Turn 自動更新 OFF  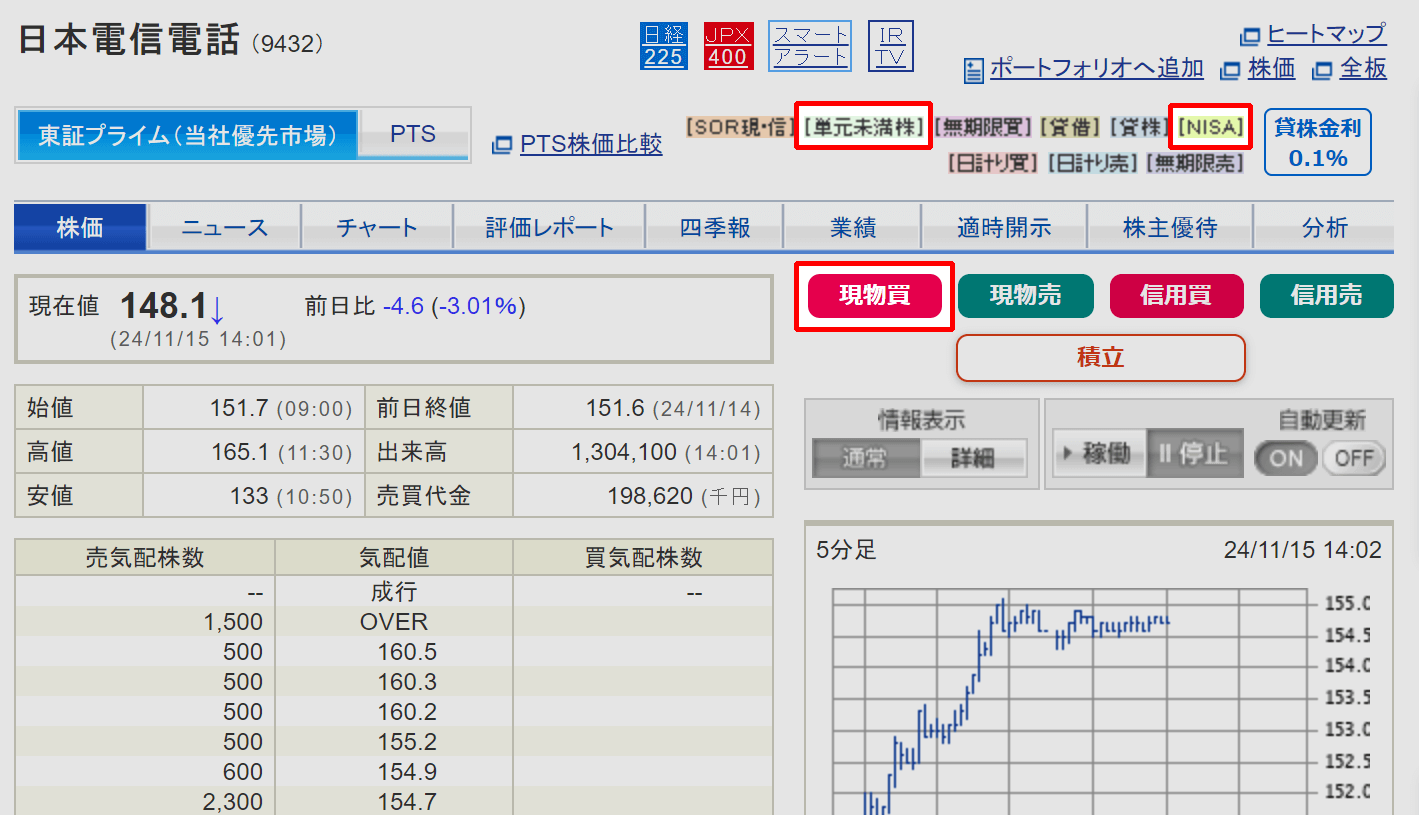[1355, 459]
